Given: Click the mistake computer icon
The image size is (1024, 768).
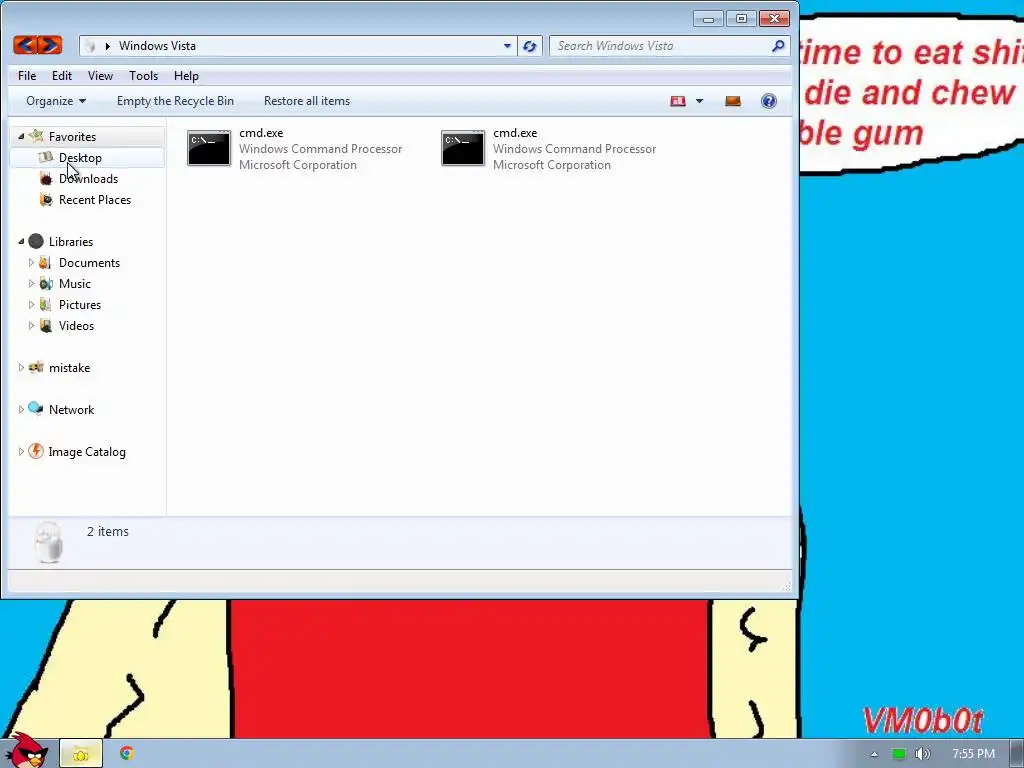Looking at the screenshot, I should tap(36, 367).
